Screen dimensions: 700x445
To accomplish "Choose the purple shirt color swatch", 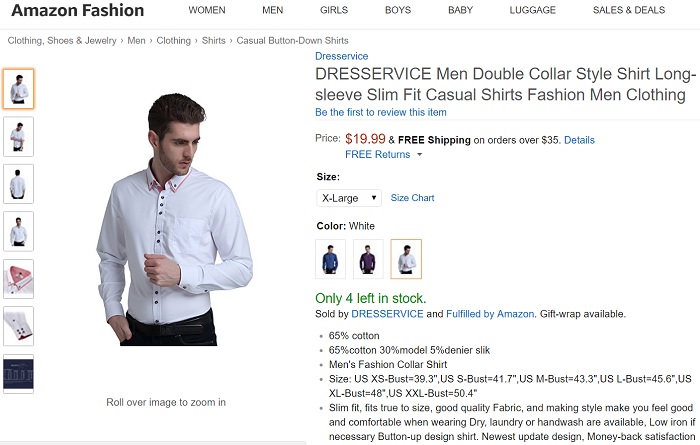I will 368,259.
